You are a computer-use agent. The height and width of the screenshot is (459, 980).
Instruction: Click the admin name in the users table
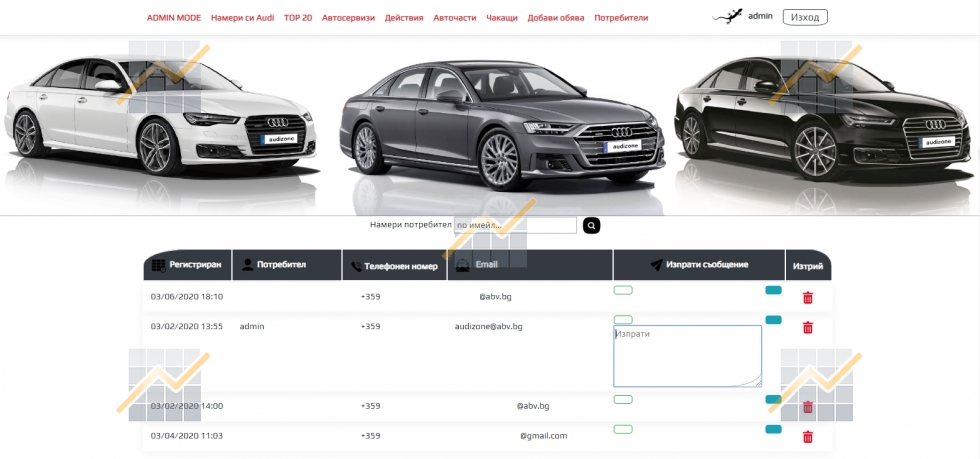coord(252,326)
